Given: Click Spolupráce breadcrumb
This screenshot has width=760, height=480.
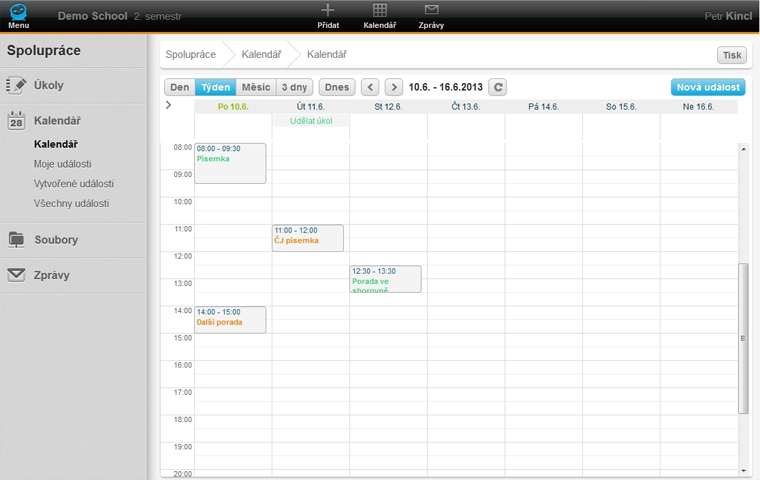Looking at the screenshot, I should pyautogui.click(x=190, y=54).
